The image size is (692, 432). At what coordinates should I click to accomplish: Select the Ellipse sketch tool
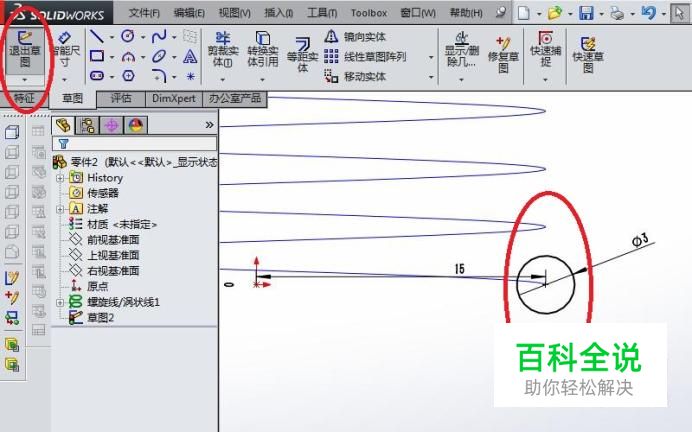[x=159, y=56]
